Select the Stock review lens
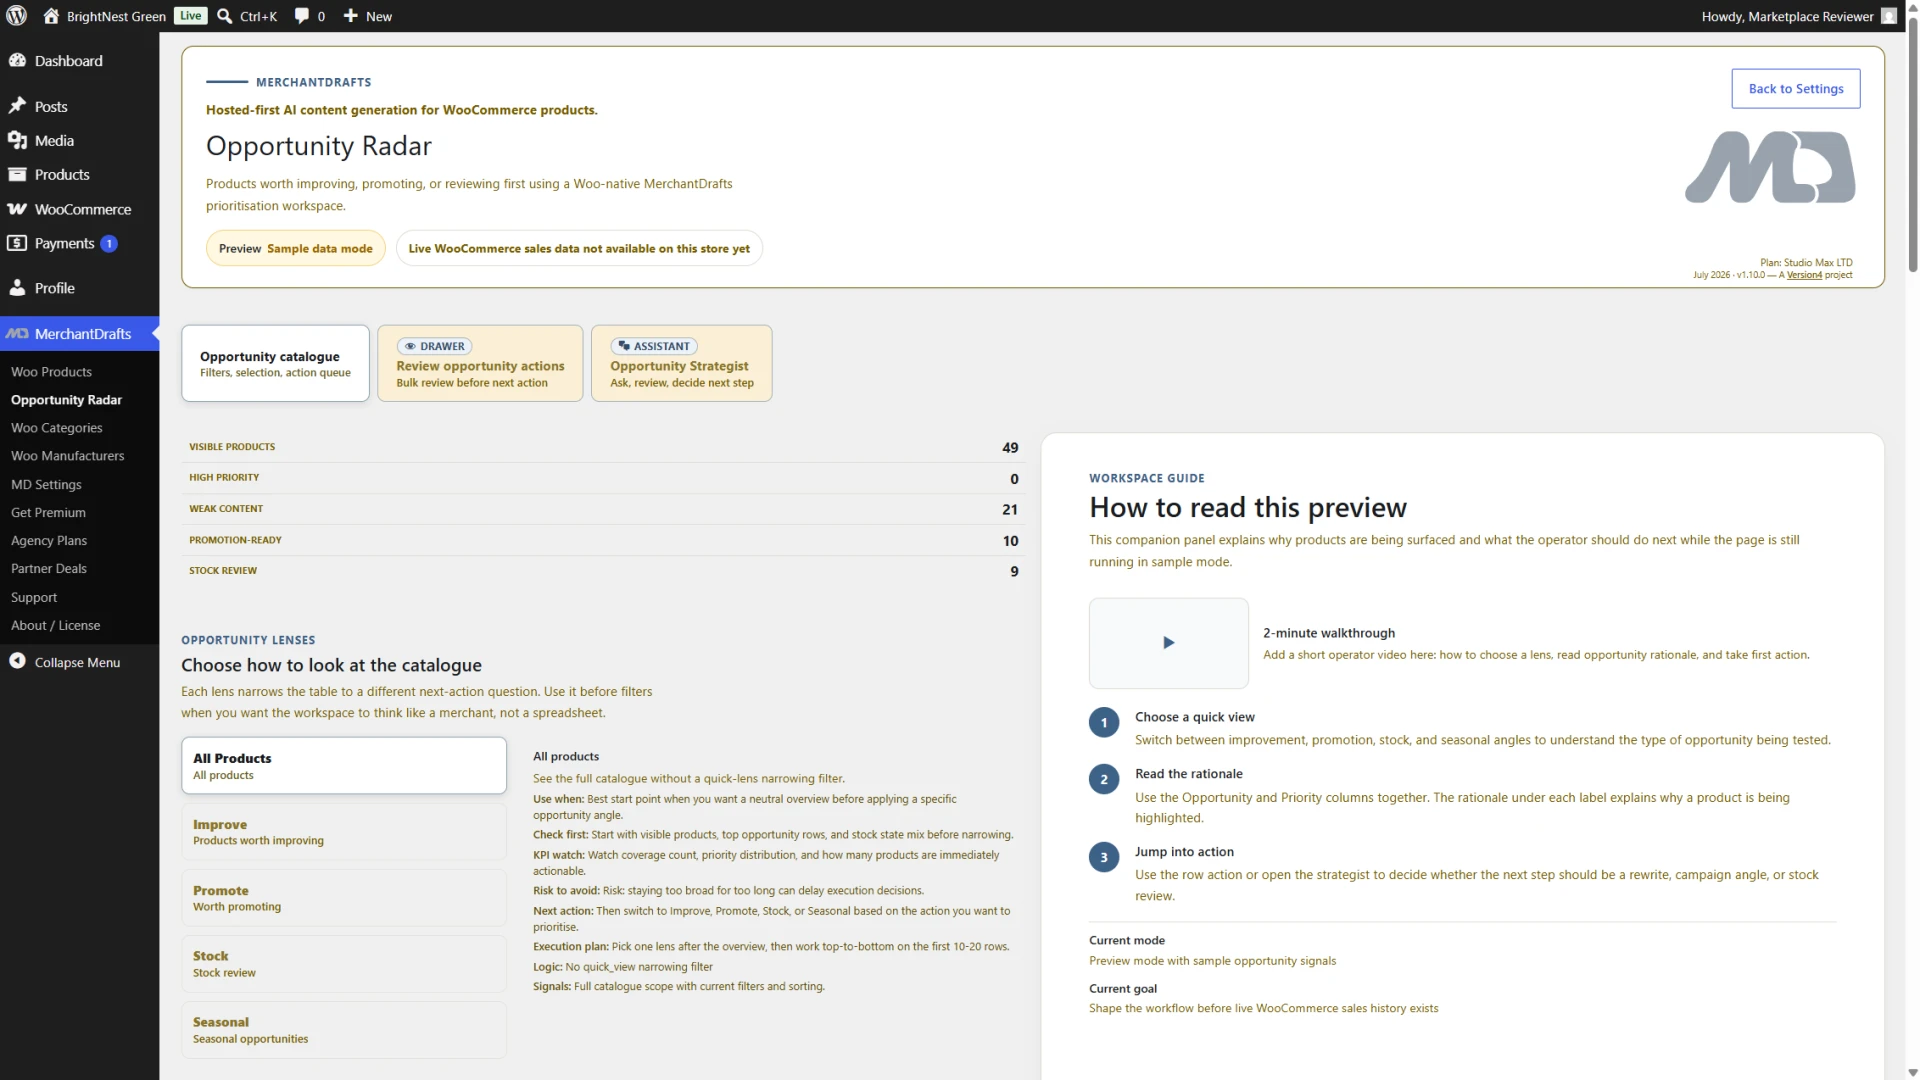 coord(344,964)
